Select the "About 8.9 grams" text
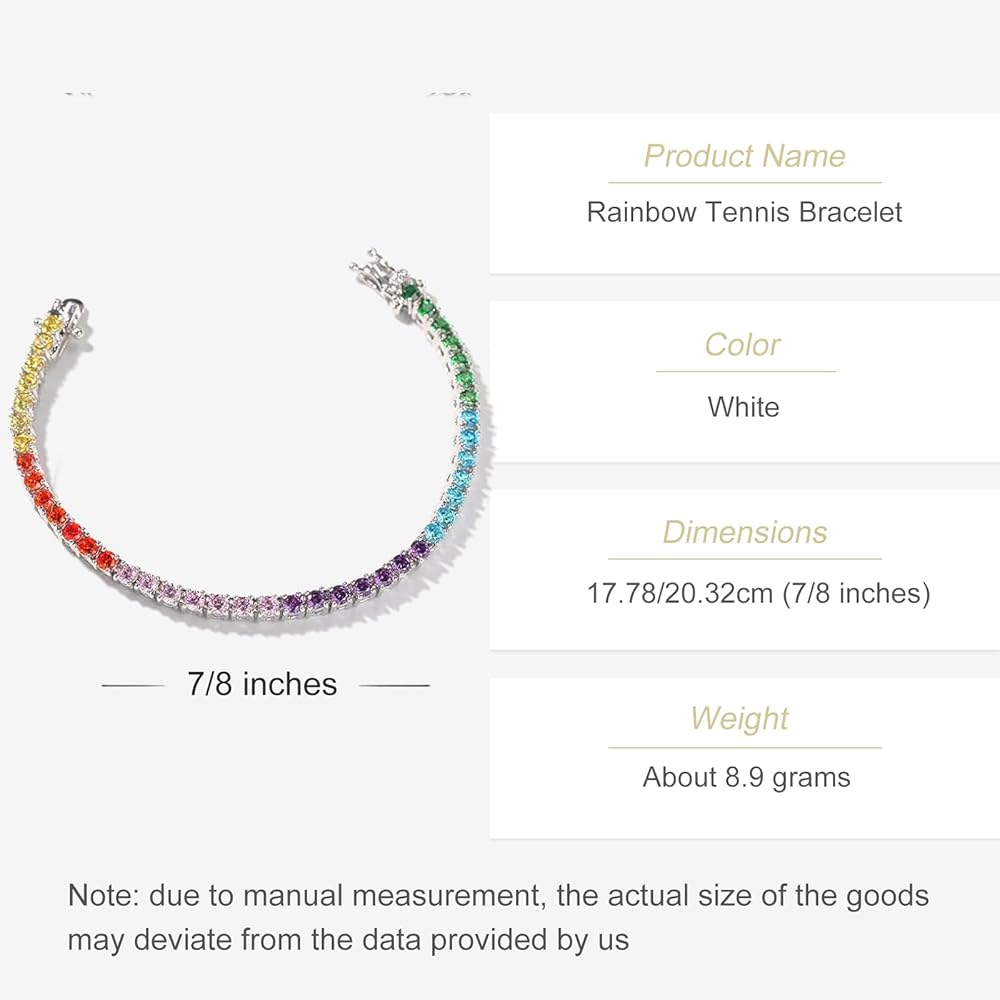Viewport: 1000px width, 1000px height. pos(746,777)
